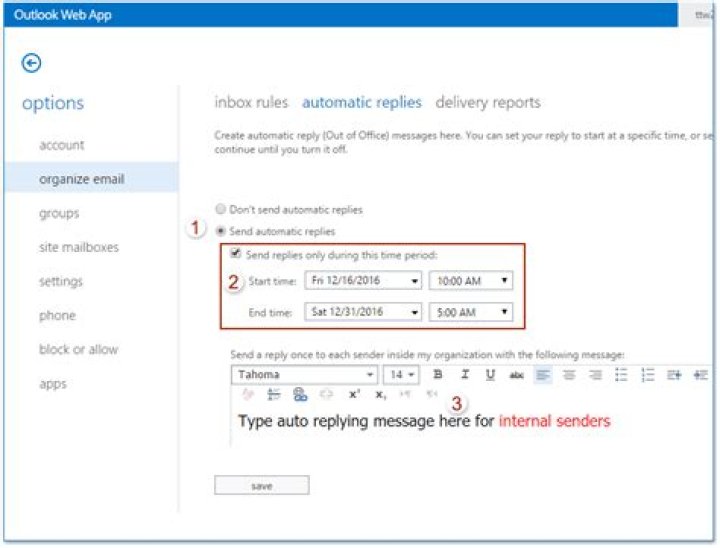Center align the text
Image resolution: width=720 pixels, height=548 pixels.
pyautogui.click(x=569, y=375)
